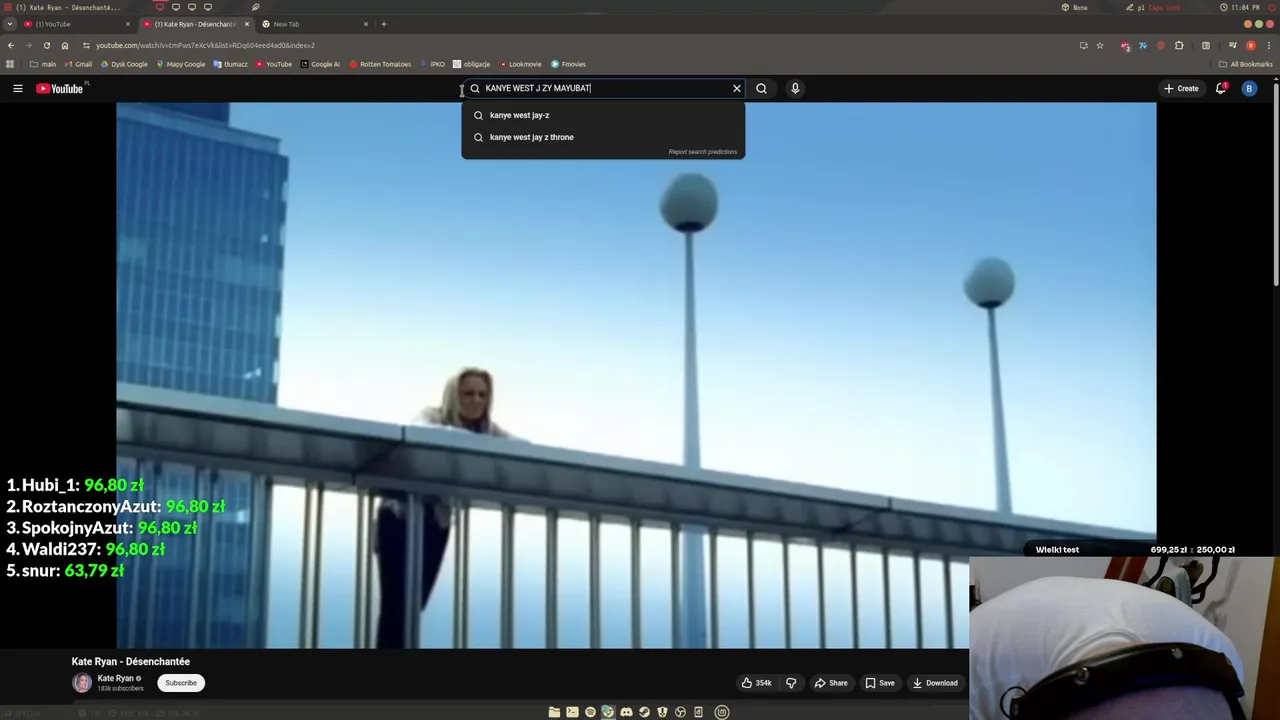This screenshot has width=1280, height=720.
Task: Select the Kate Ryan - Désenchantée tab
Action: pos(195,24)
